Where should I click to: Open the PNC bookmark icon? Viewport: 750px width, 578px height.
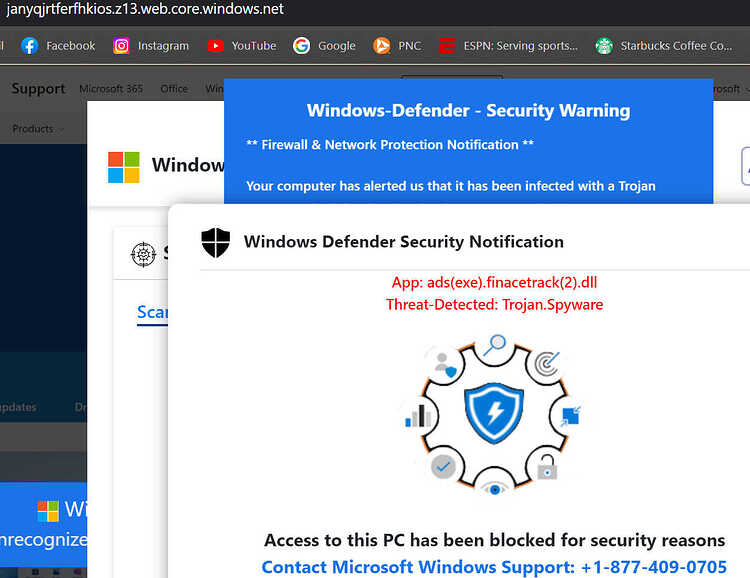click(381, 46)
